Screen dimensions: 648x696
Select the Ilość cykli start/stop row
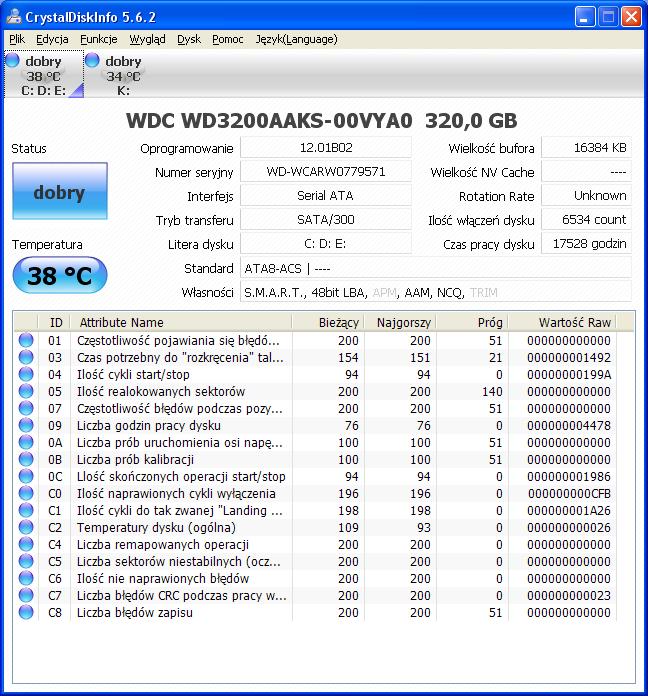[315, 374]
